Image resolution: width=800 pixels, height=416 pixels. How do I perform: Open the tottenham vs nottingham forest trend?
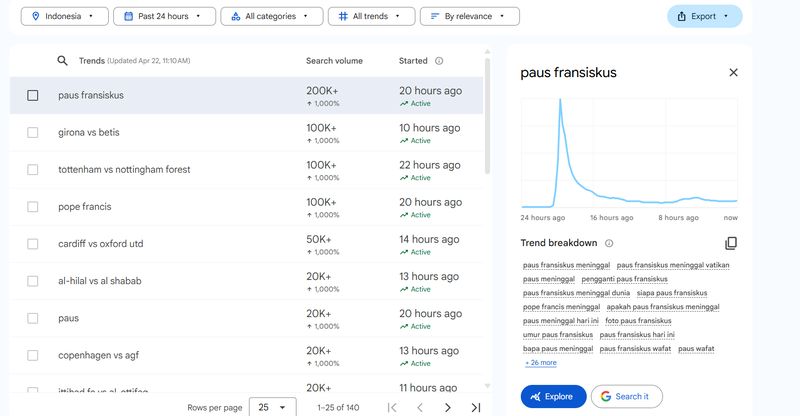(246, 169)
